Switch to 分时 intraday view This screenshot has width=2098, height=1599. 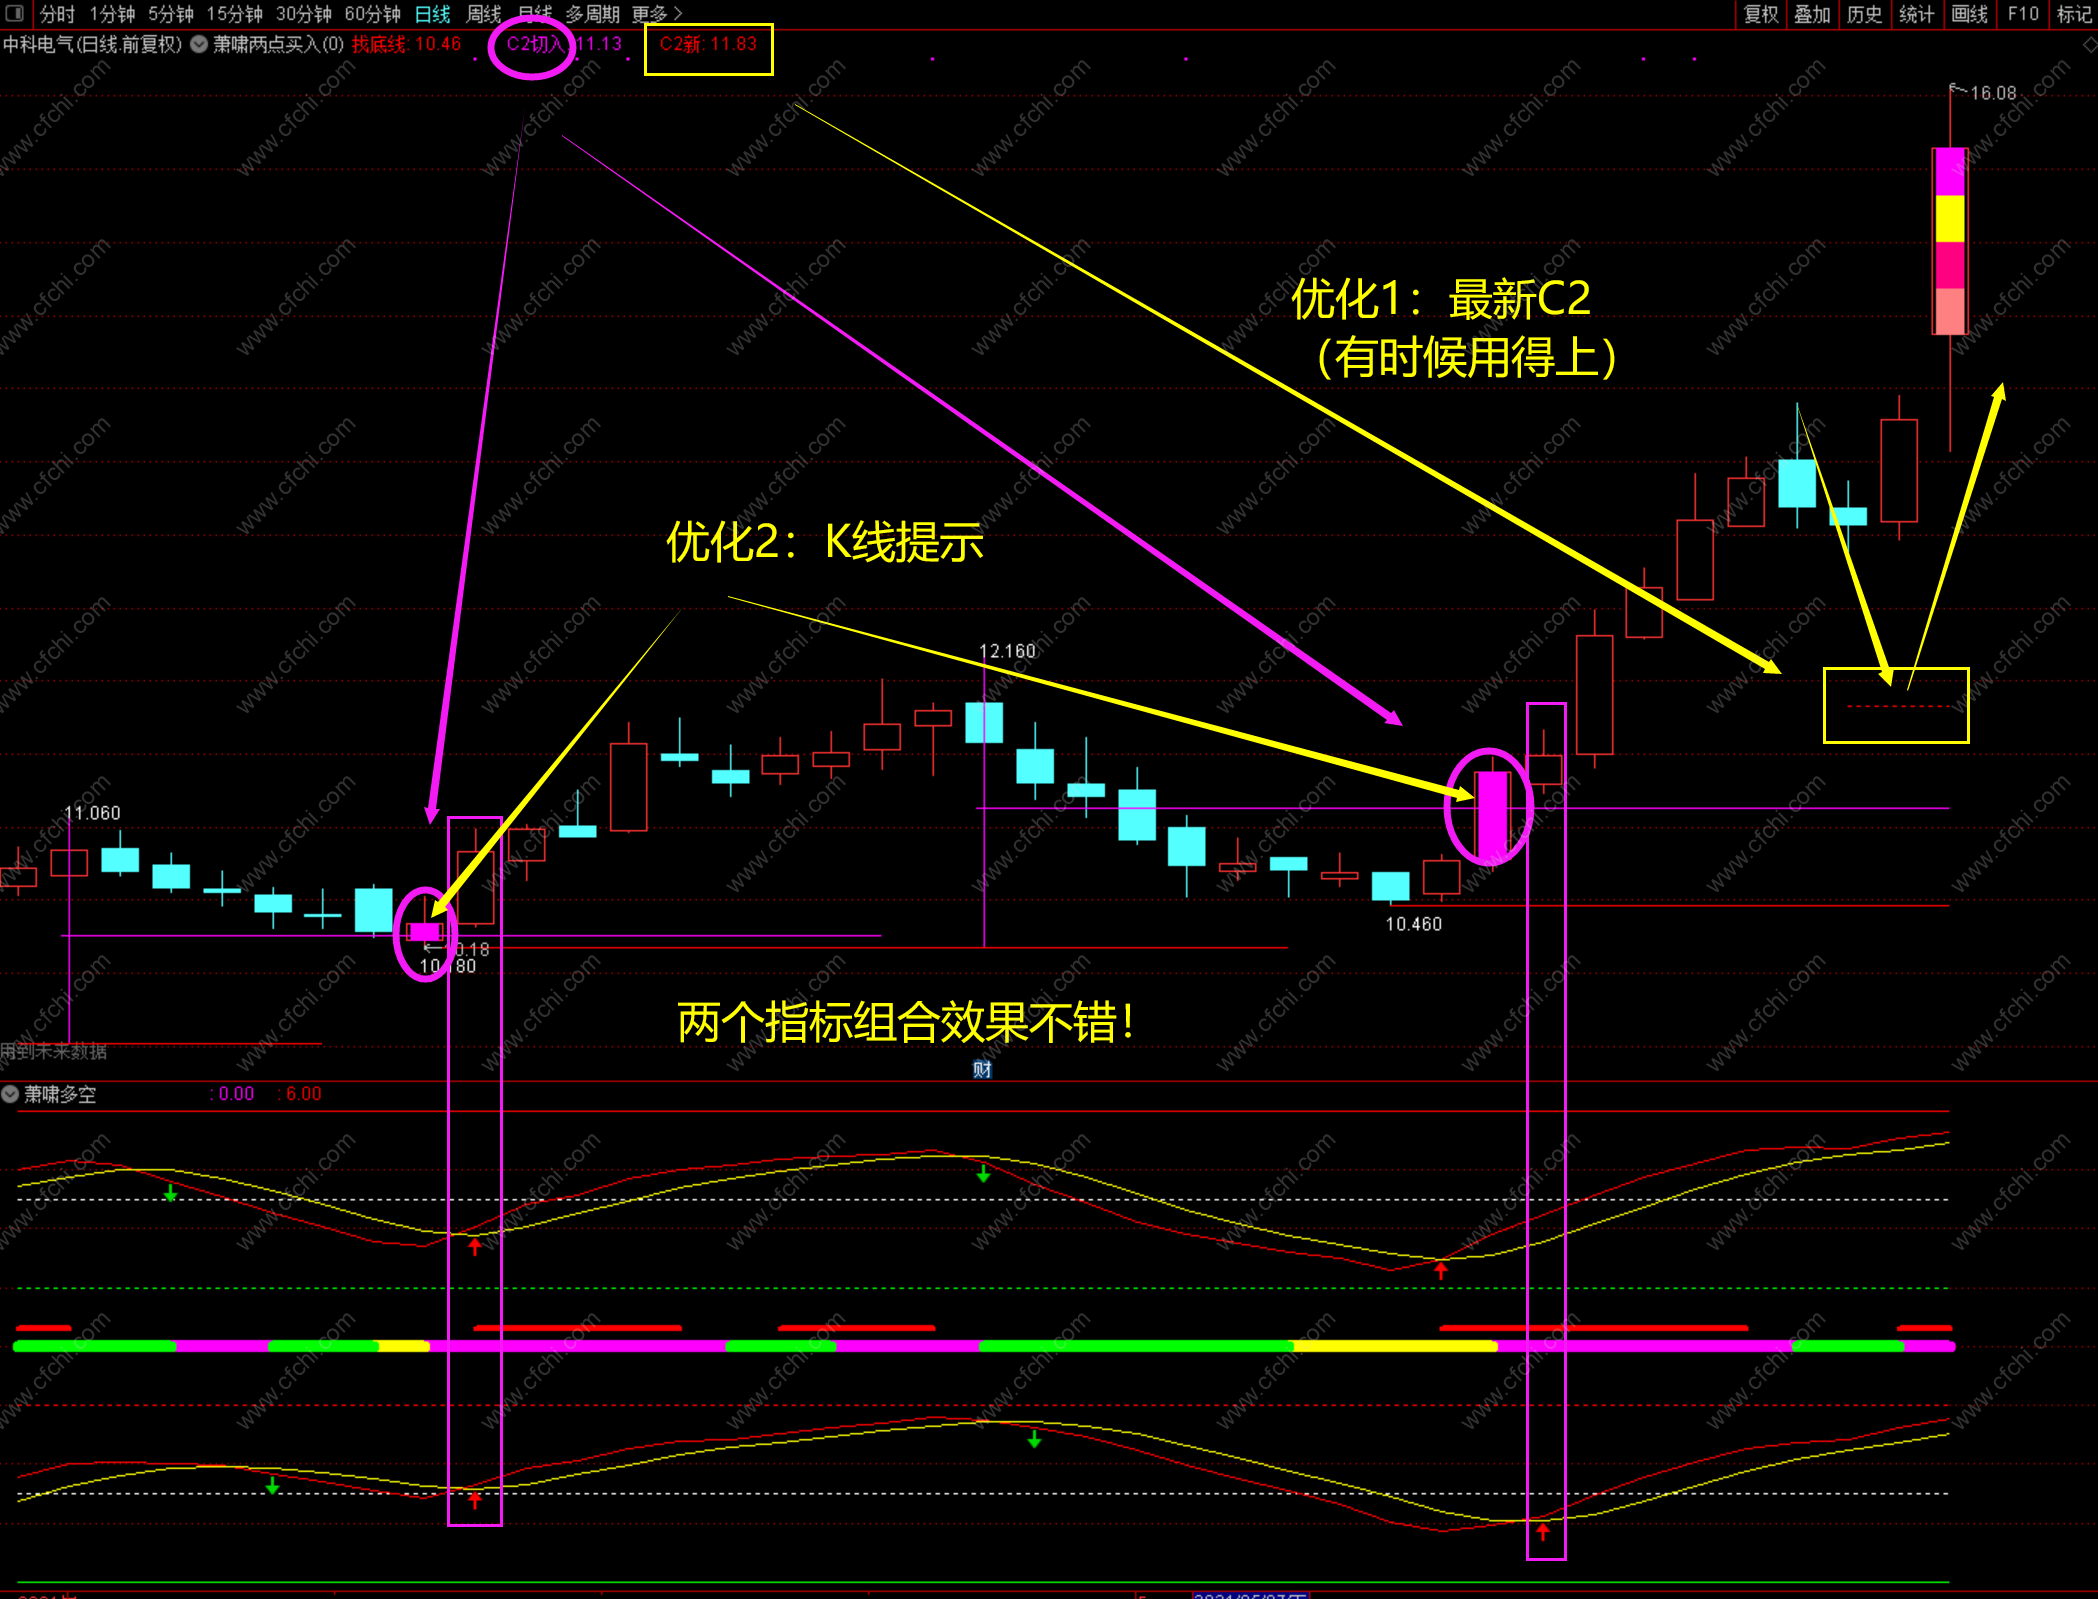tap(57, 14)
